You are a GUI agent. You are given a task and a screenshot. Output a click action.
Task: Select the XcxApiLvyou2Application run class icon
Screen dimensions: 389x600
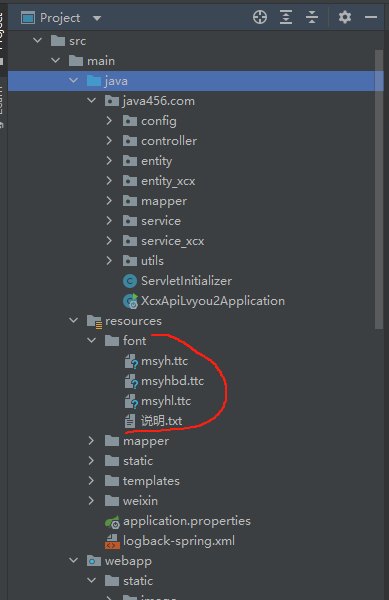pyautogui.click(x=130, y=301)
